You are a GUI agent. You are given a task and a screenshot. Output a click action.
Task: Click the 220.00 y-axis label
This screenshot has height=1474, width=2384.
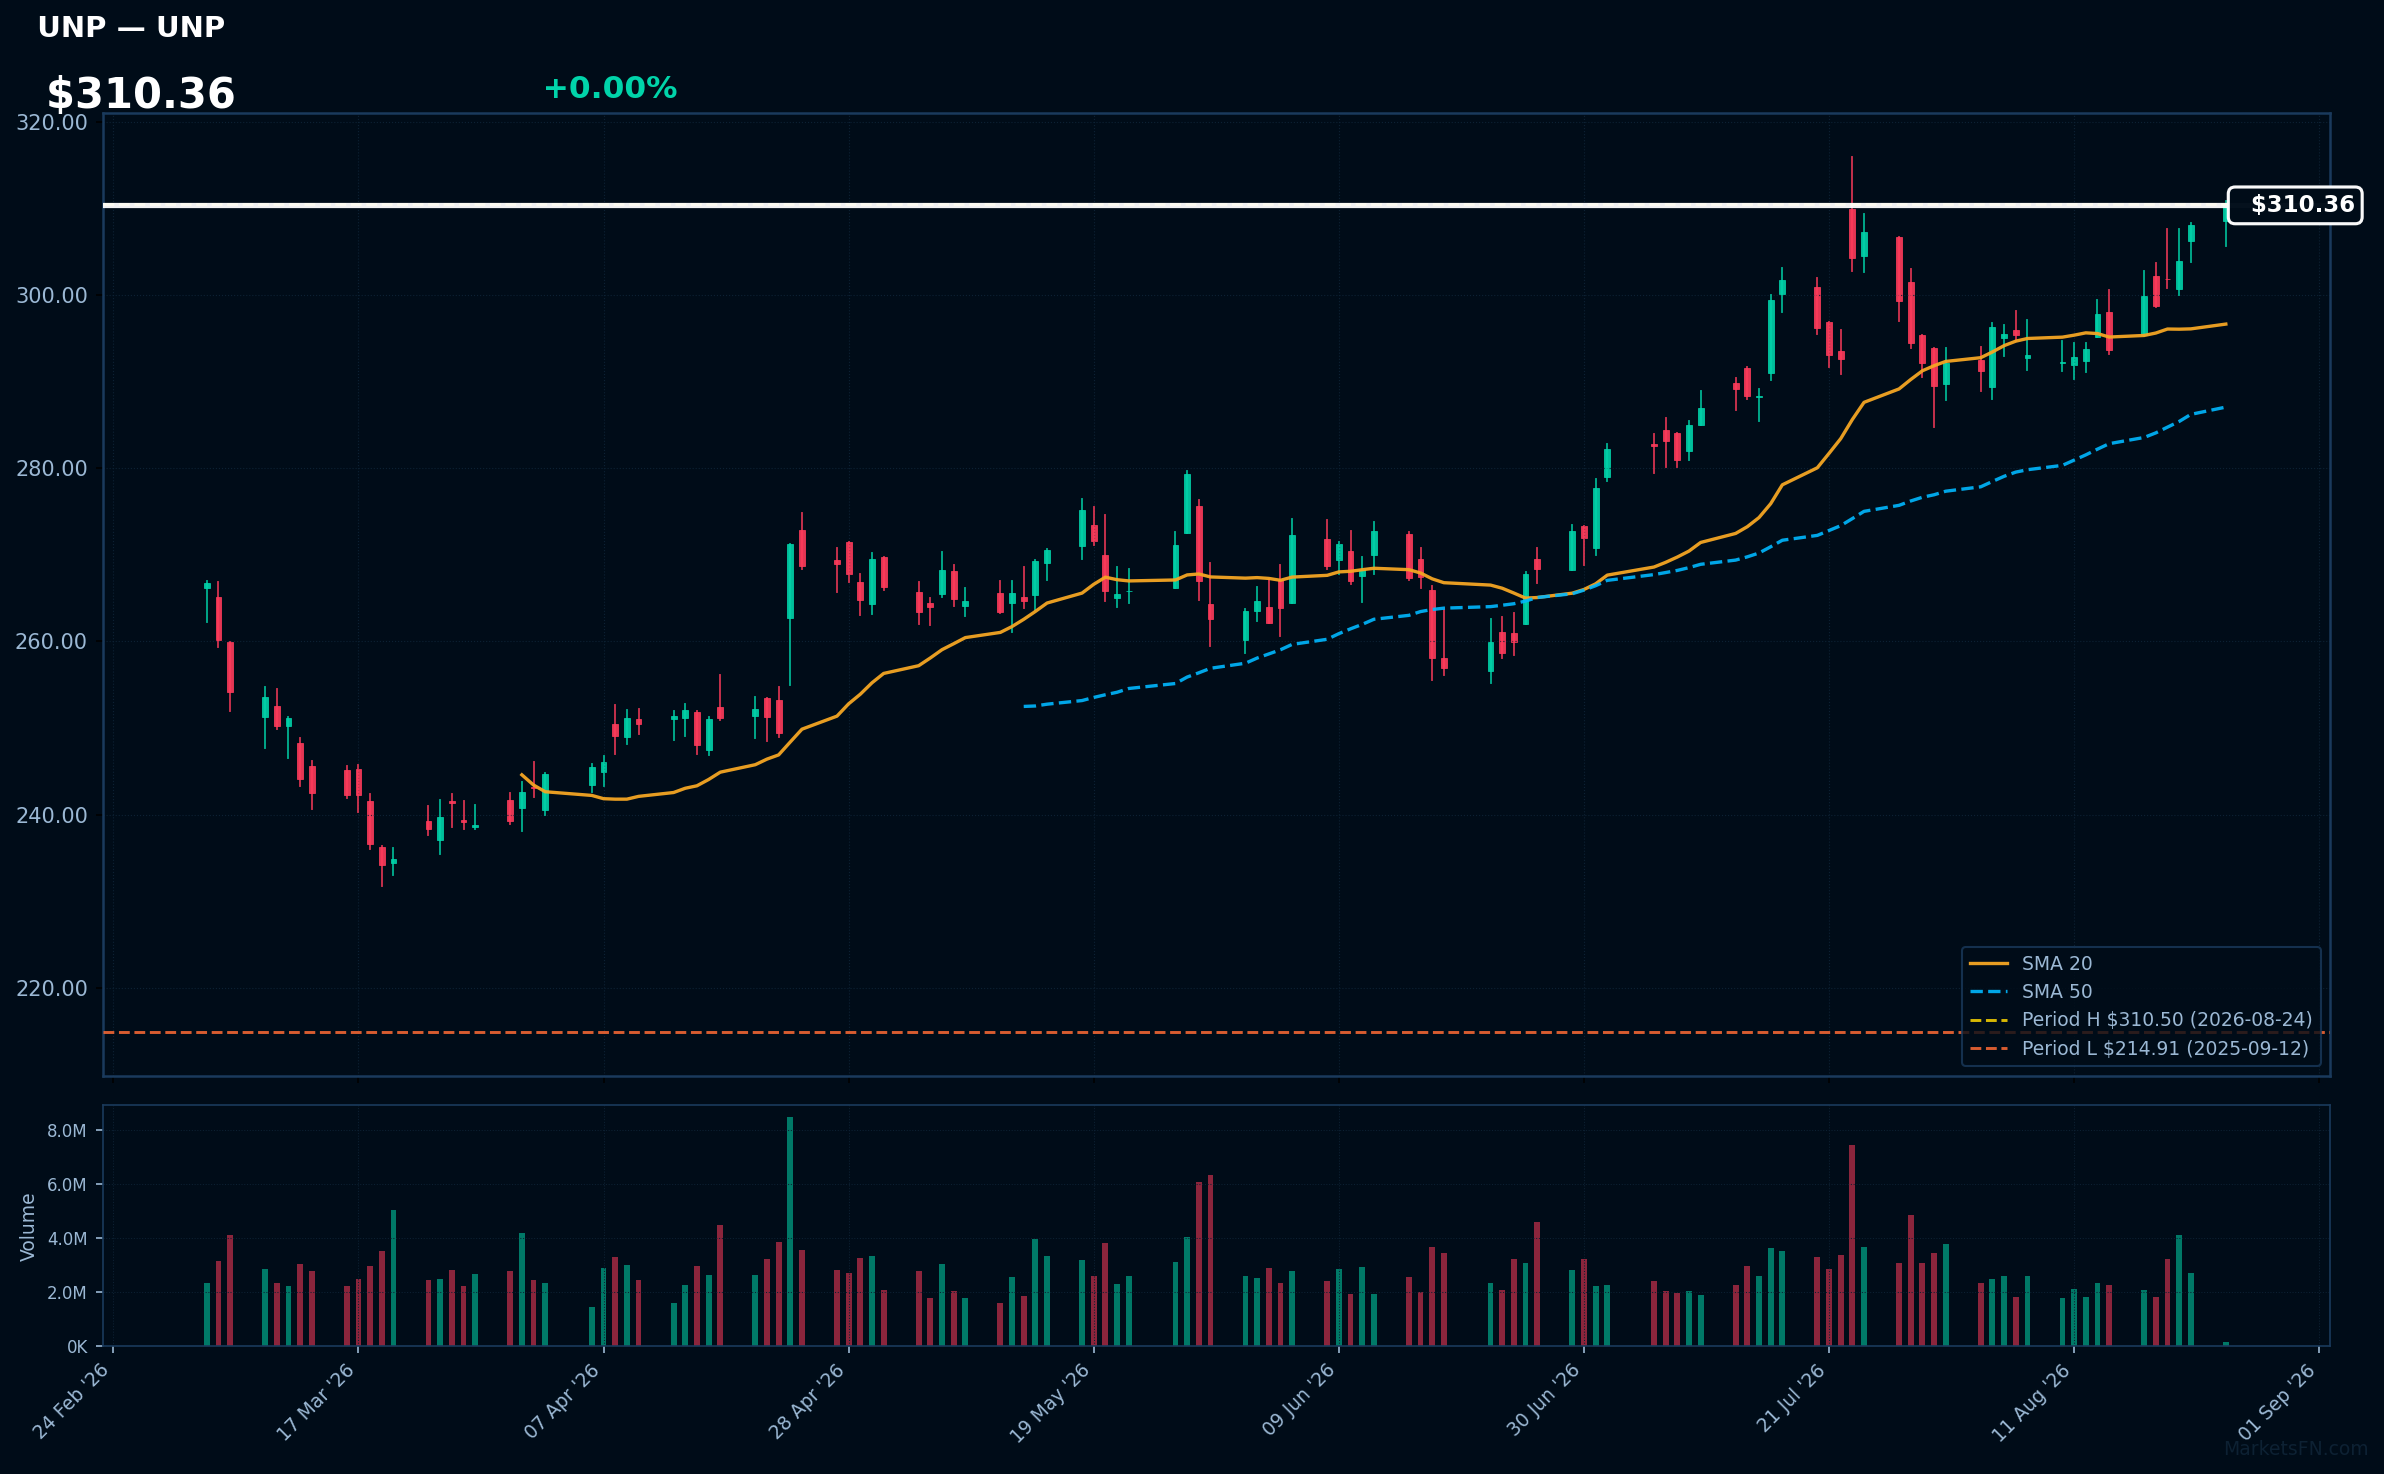(52, 989)
